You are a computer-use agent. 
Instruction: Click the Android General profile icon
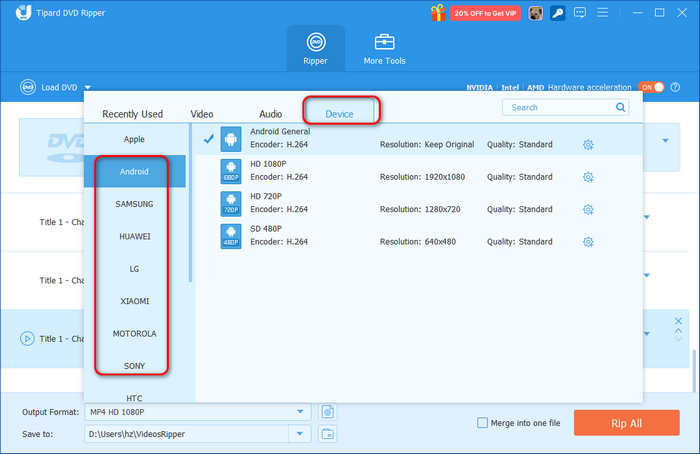point(231,139)
